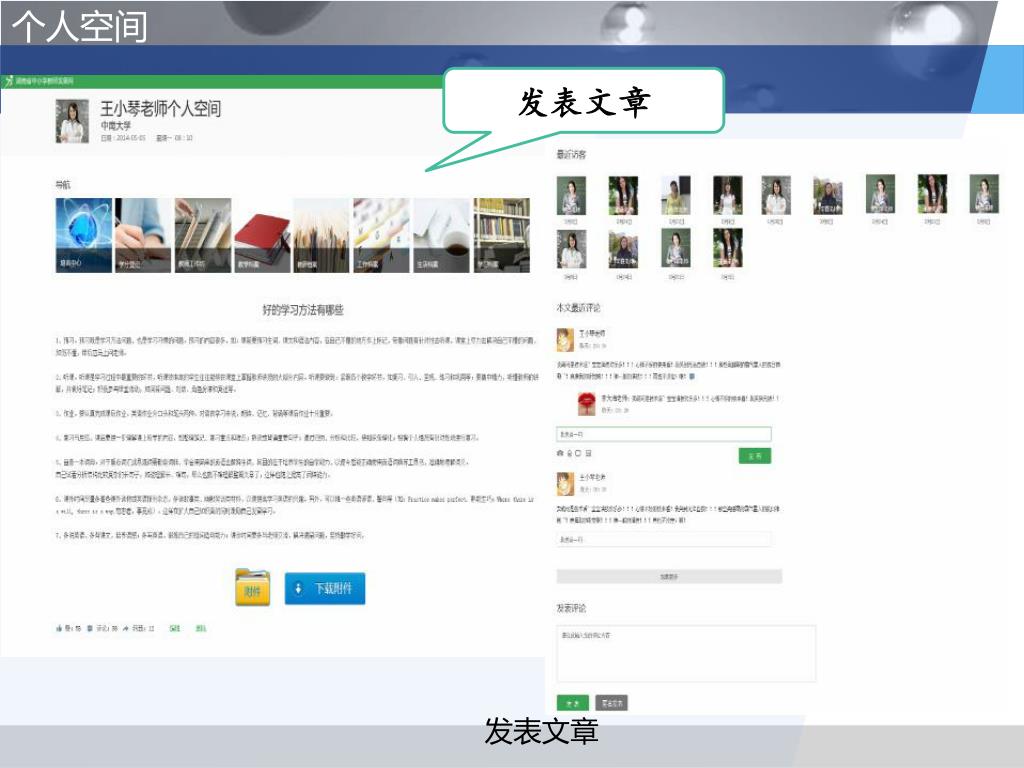1024x768 pixels.
Task: Click the green site logo at top-left
Action: point(9,81)
